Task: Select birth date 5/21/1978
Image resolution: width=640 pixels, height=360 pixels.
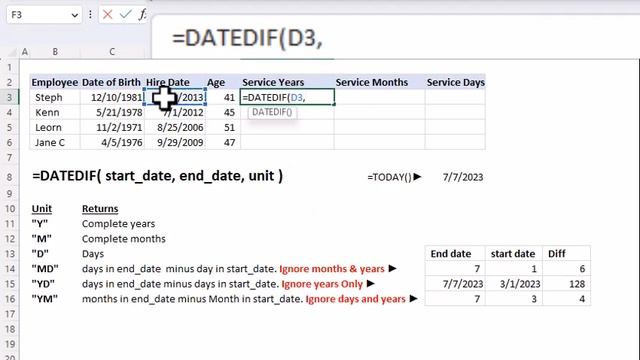Action: click(112, 112)
